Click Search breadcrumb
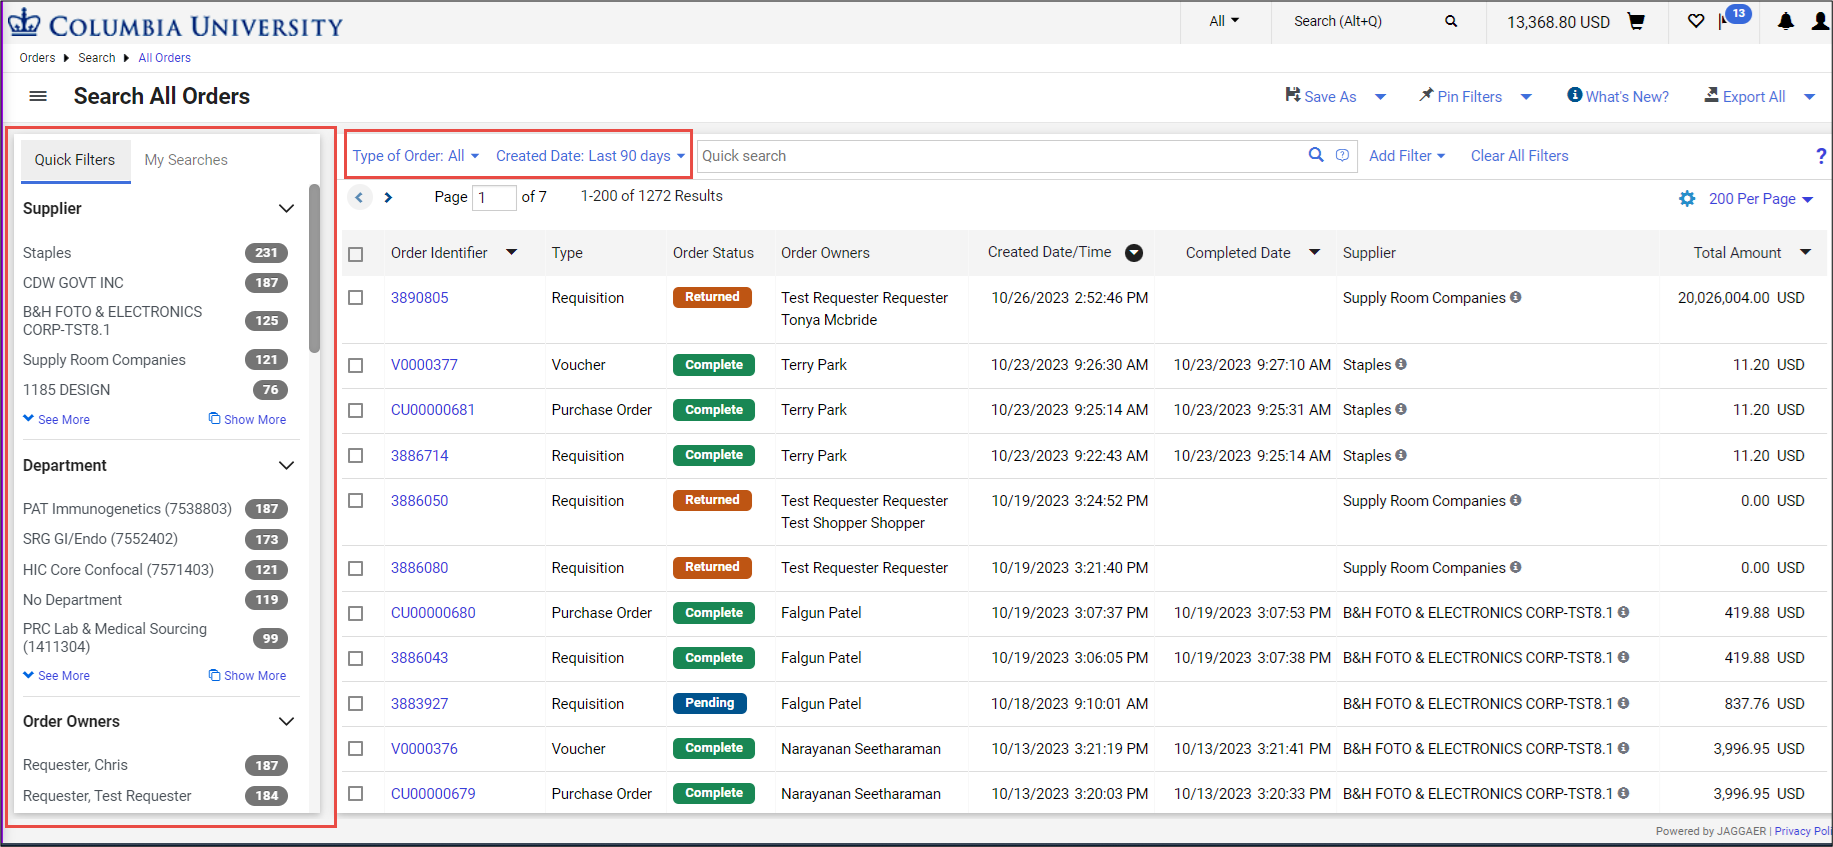1833x847 pixels. [x=97, y=58]
